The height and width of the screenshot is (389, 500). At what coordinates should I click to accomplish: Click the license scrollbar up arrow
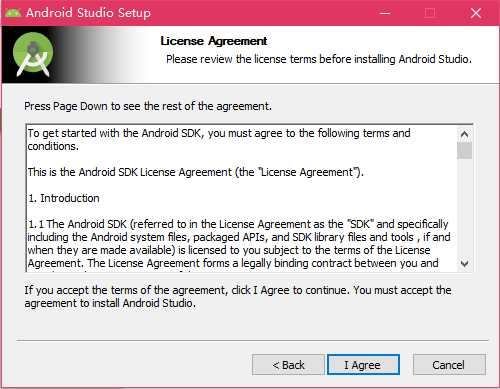pos(464,134)
